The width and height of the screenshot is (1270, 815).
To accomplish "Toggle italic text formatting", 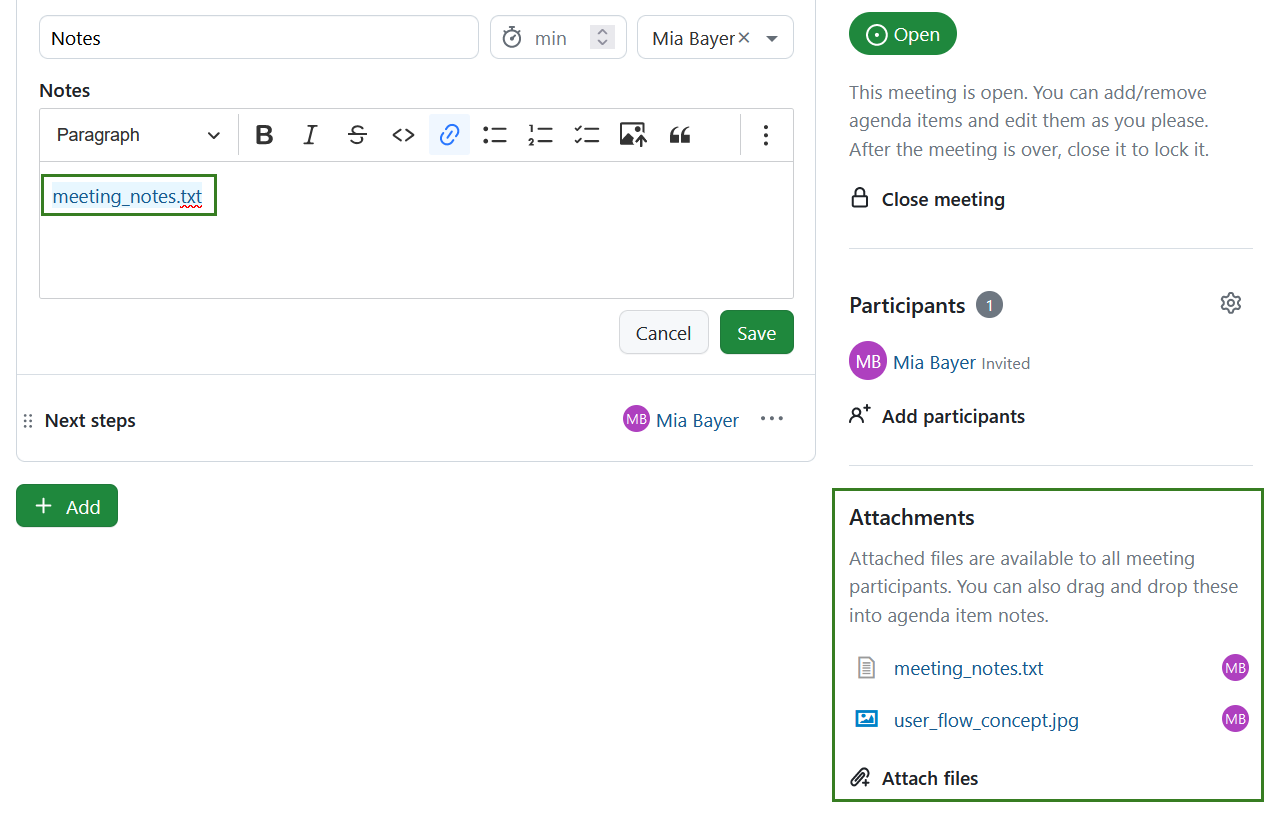I will (310, 135).
